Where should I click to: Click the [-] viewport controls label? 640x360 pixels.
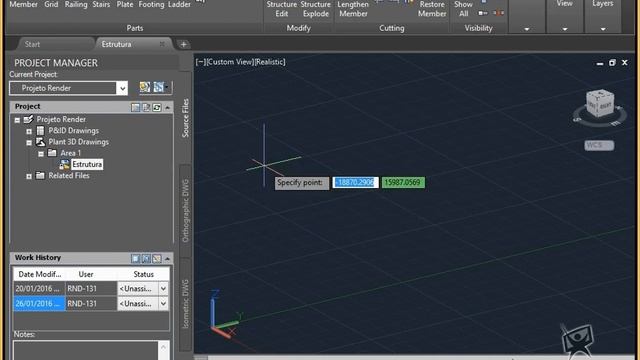coord(200,62)
